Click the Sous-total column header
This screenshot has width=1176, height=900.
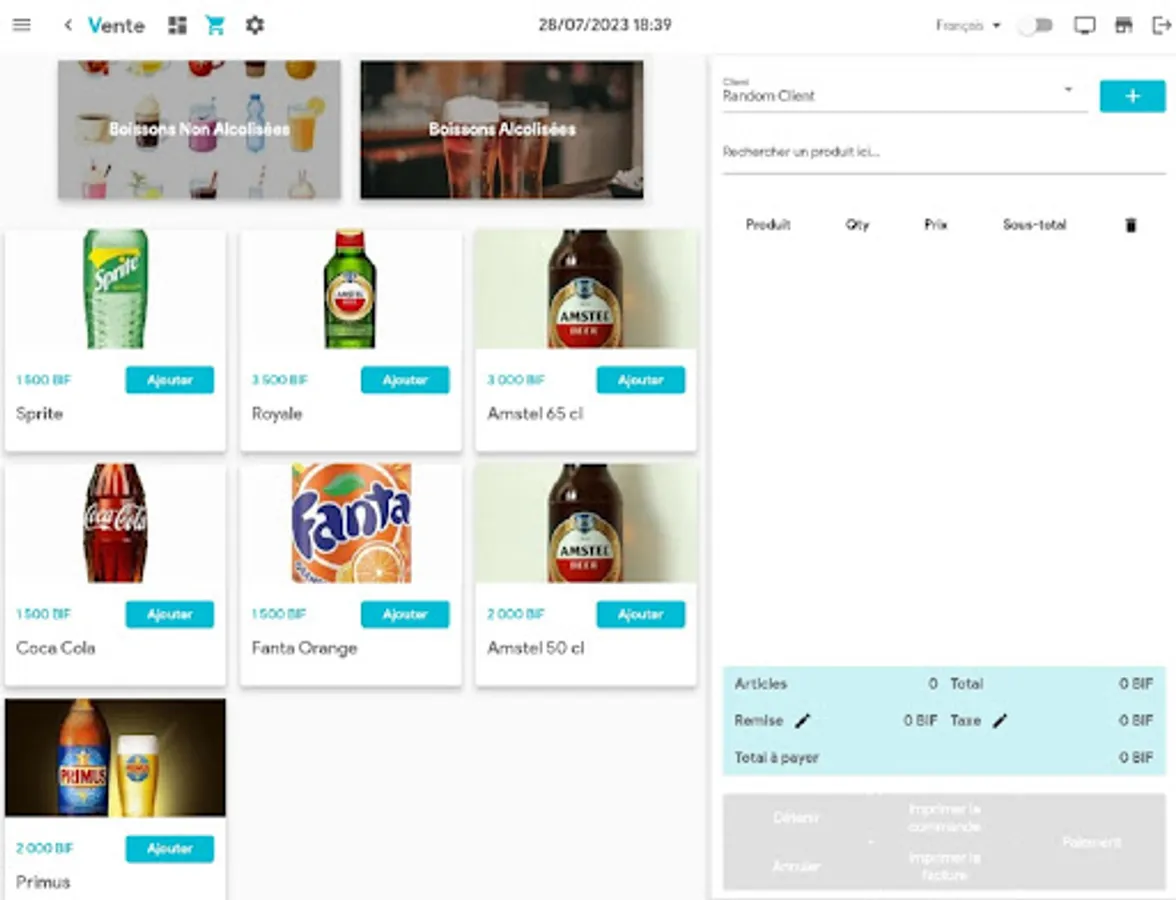pyautogui.click(x=1034, y=225)
